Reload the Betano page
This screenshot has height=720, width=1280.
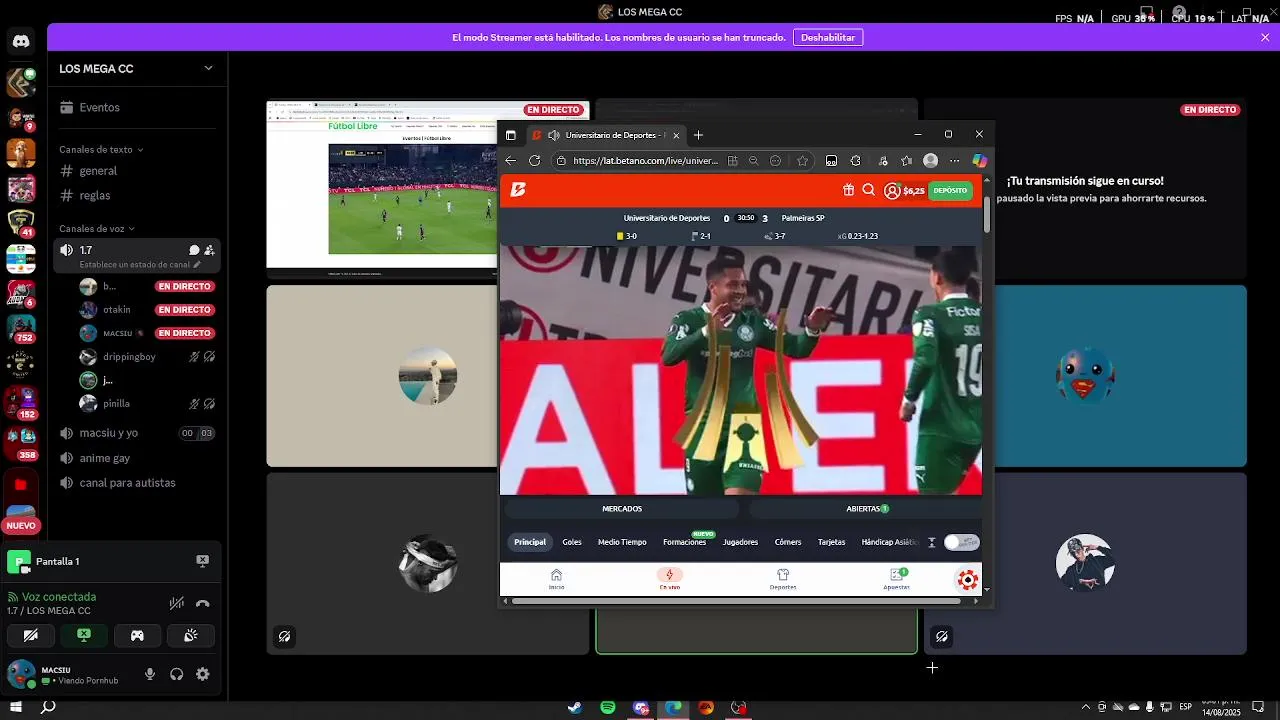535,160
